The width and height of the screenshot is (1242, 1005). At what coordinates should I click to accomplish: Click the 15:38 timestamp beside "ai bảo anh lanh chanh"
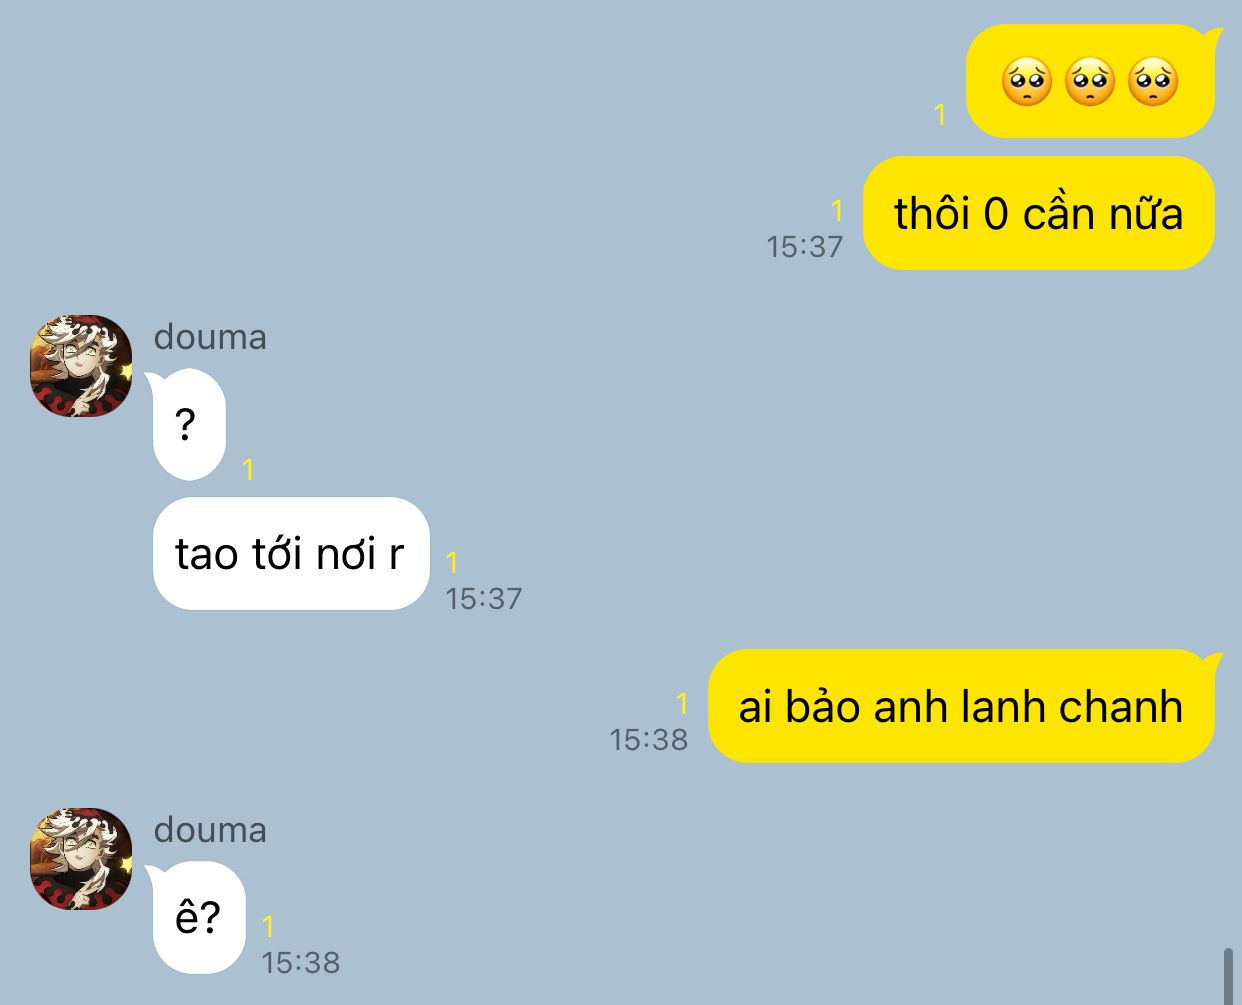(x=649, y=739)
